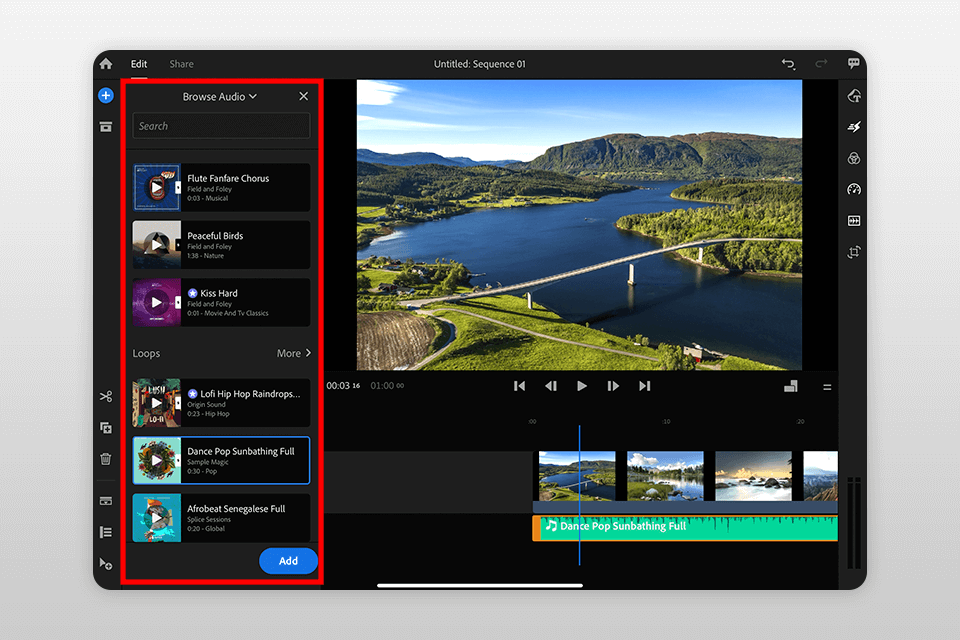Screen dimensions: 960x640
Task: Click the Untitled: Sequence 01 title
Action: 479,64
